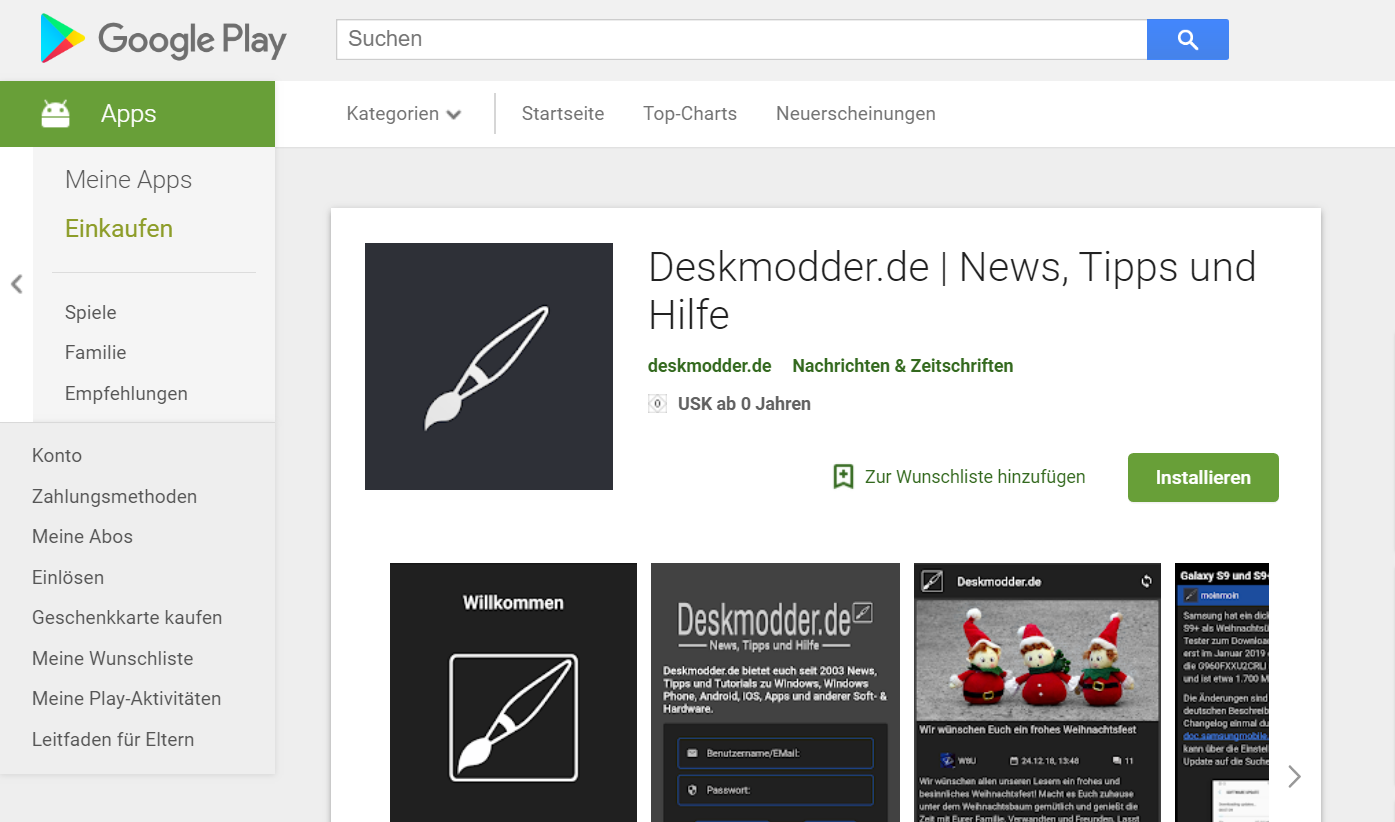Click the Deskmodder brush app icon
This screenshot has width=1395, height=822.
coord(489,366)
